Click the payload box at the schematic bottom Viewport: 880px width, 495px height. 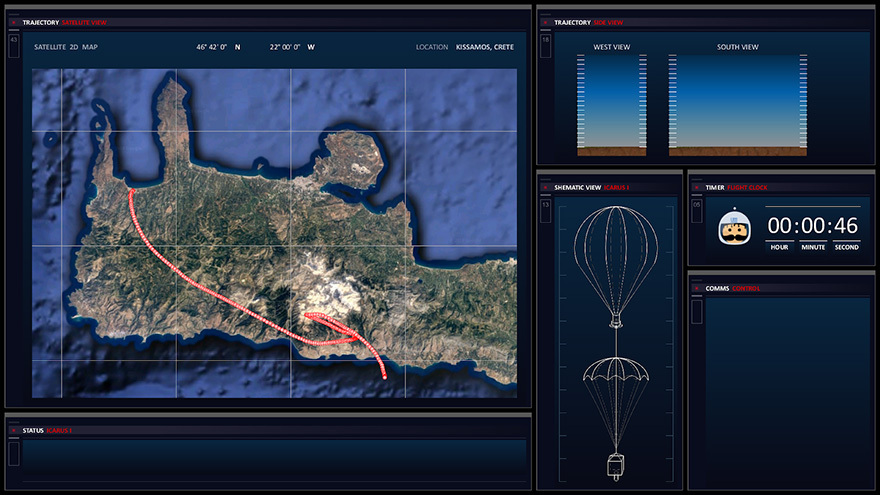617,466
